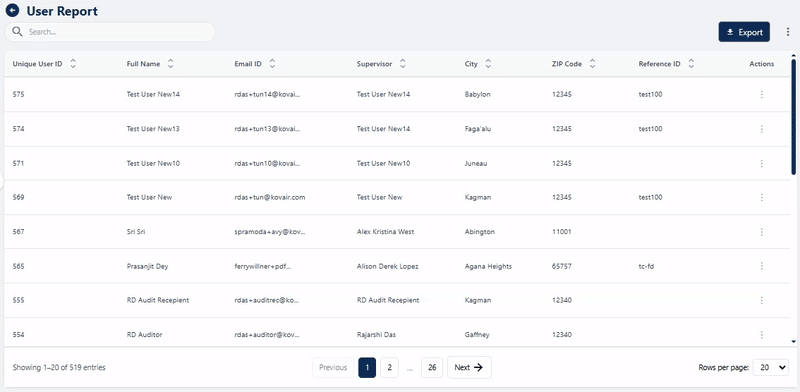Open the Rows per page dropdown
Image resolution: width=800 pixels, height=392 pixels.
tap(770, 368)
